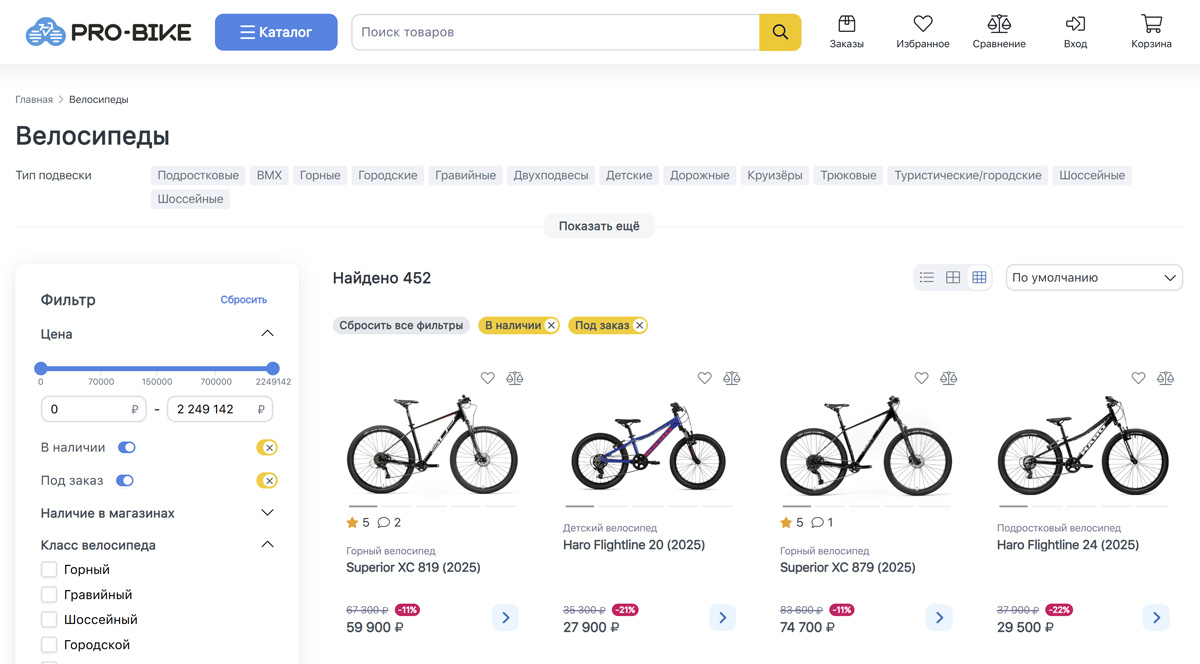This screenshot has width=1200, height=664.
Task: Open Haro Flightline 24 via arrow button
Action: coord(1156,618)
